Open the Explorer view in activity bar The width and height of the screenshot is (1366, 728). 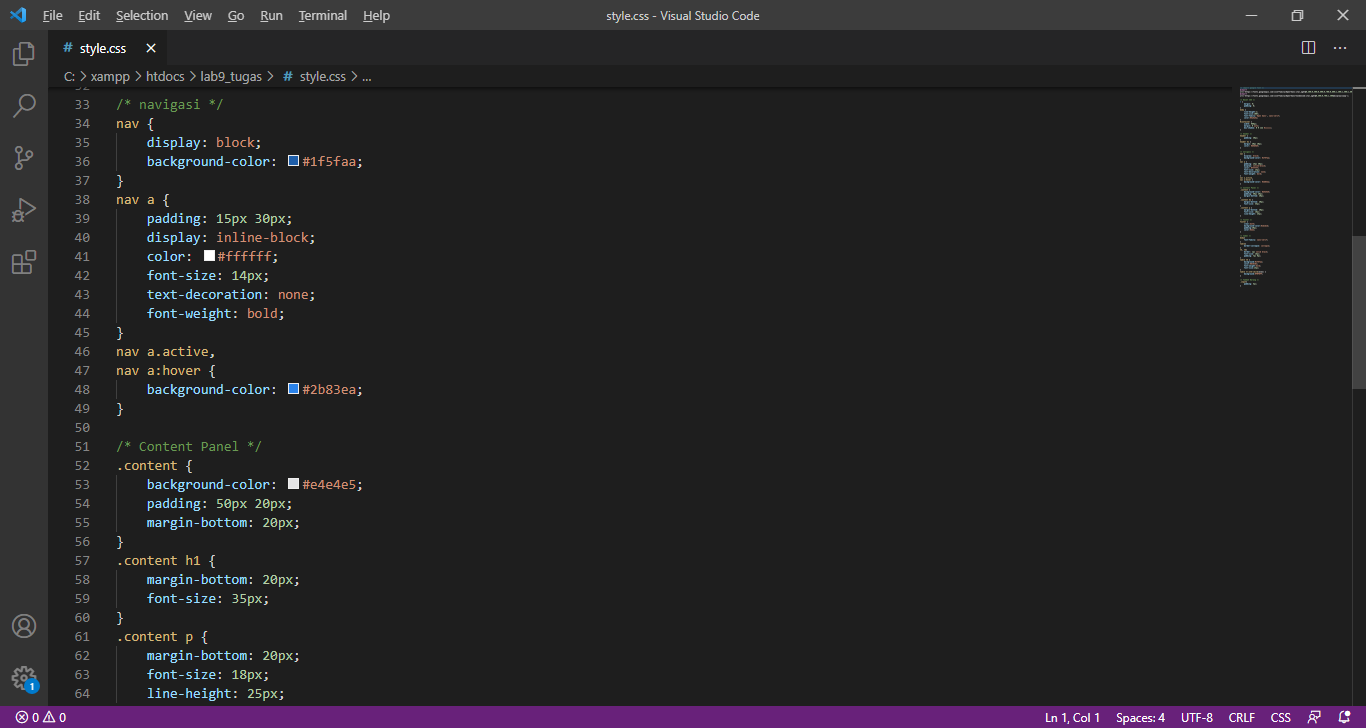pyautogui.click(x=24, y=53)
